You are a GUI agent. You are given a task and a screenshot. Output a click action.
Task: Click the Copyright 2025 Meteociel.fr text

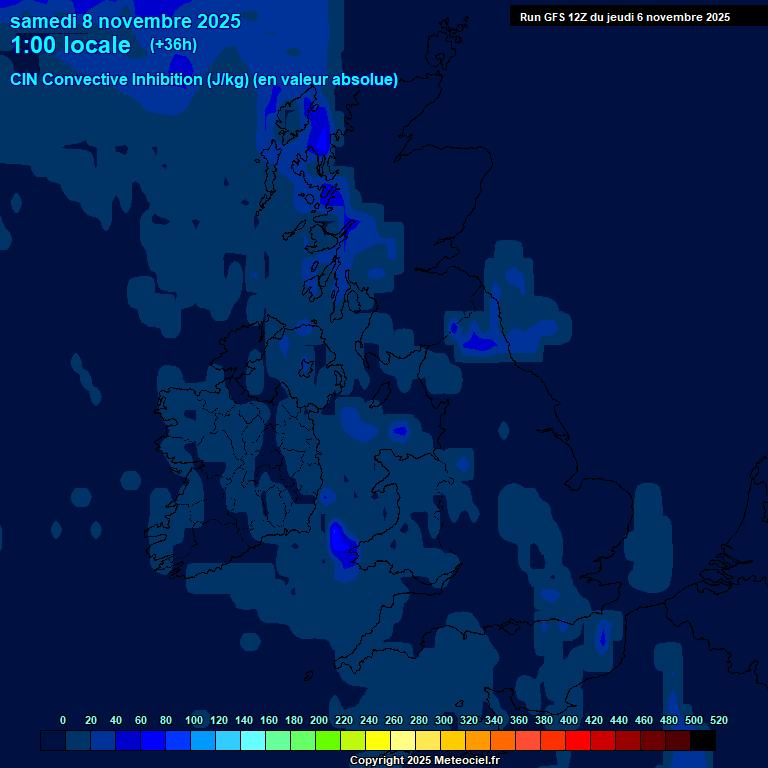424,760
